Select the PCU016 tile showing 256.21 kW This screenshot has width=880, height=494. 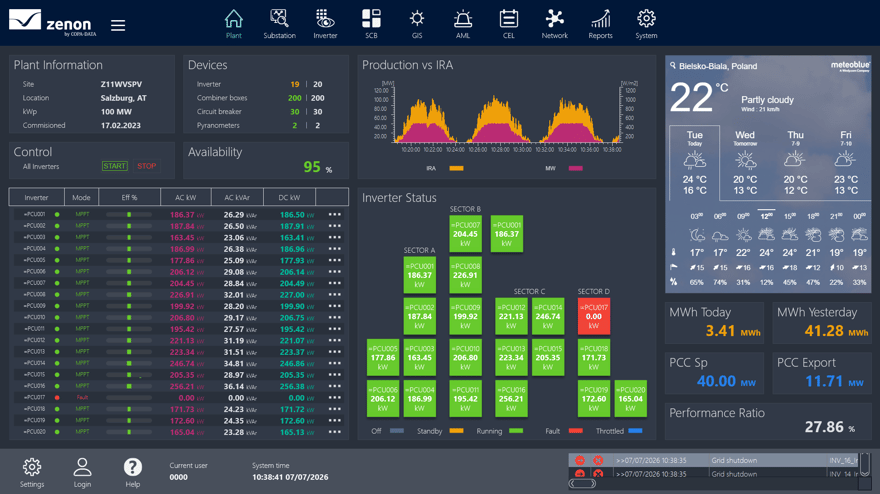[x=511, y=399]
